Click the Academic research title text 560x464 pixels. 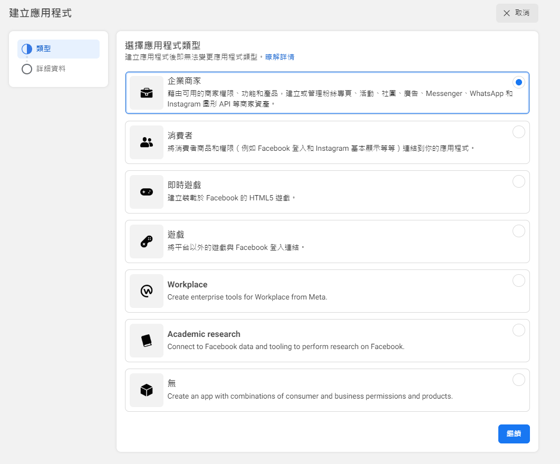[x=204, y=334]
